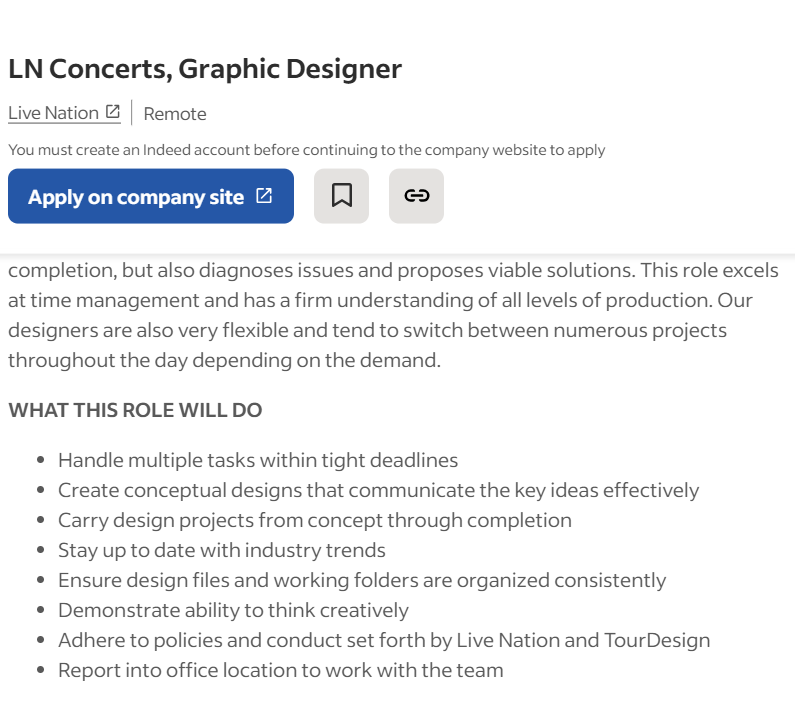The width and height of the screenshot is (795, 702).
Task: Click the LN Concerts, Graphic Designer job title
Action: coord(205,69)
